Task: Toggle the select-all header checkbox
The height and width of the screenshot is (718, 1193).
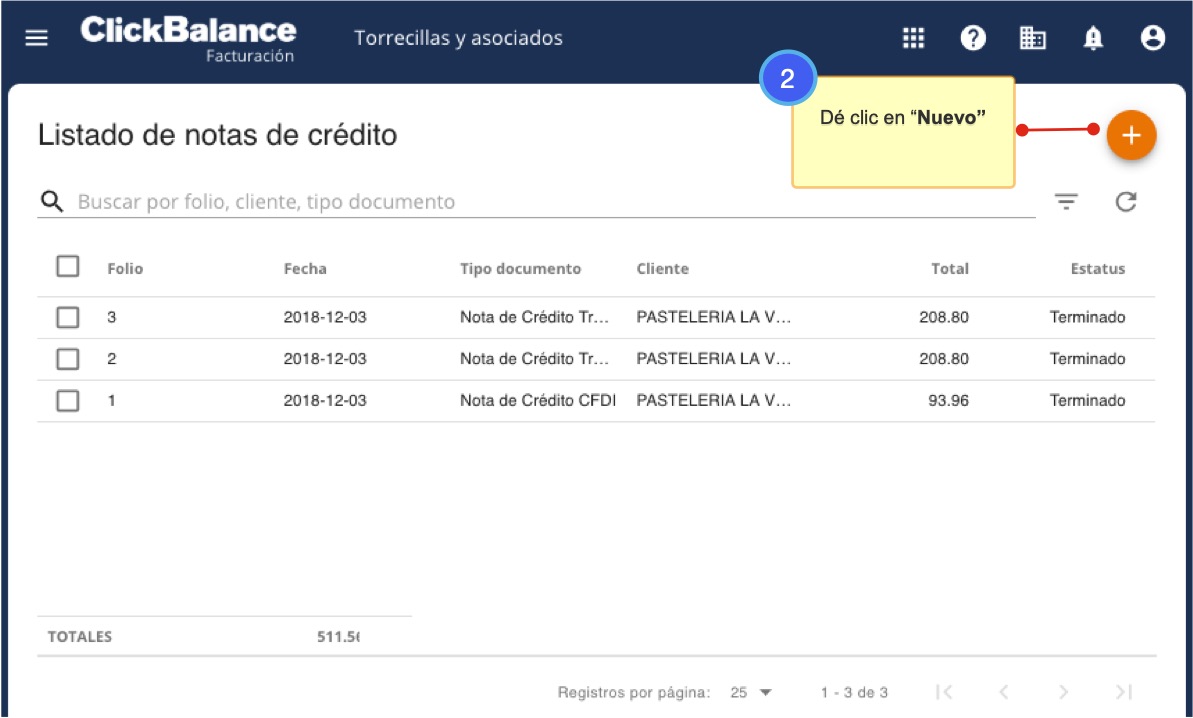Action: coord(68,267)
